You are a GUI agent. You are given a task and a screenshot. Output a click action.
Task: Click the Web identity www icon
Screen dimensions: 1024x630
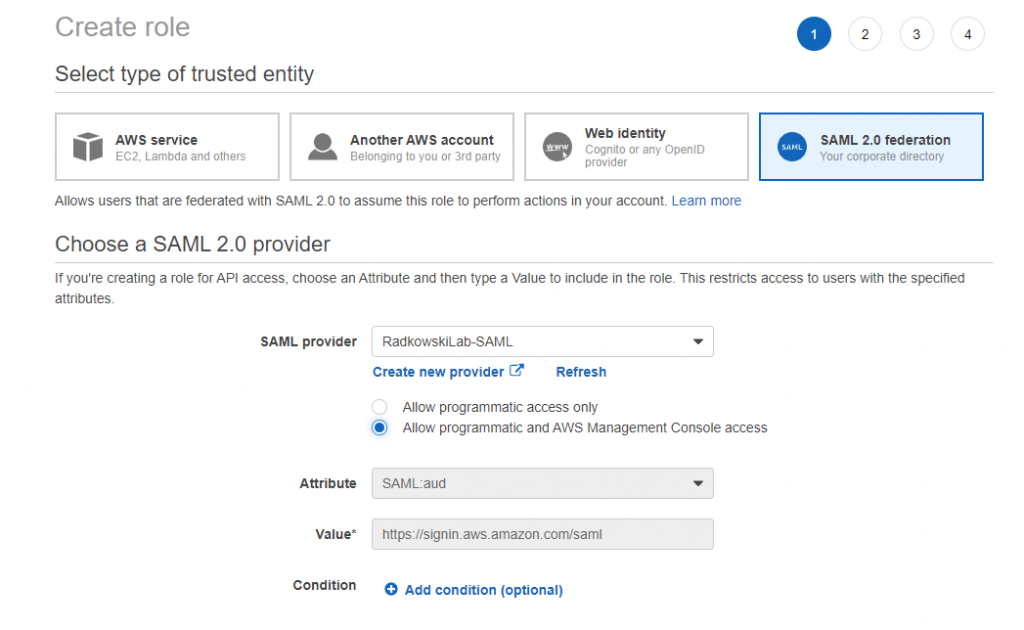(557, 147)
